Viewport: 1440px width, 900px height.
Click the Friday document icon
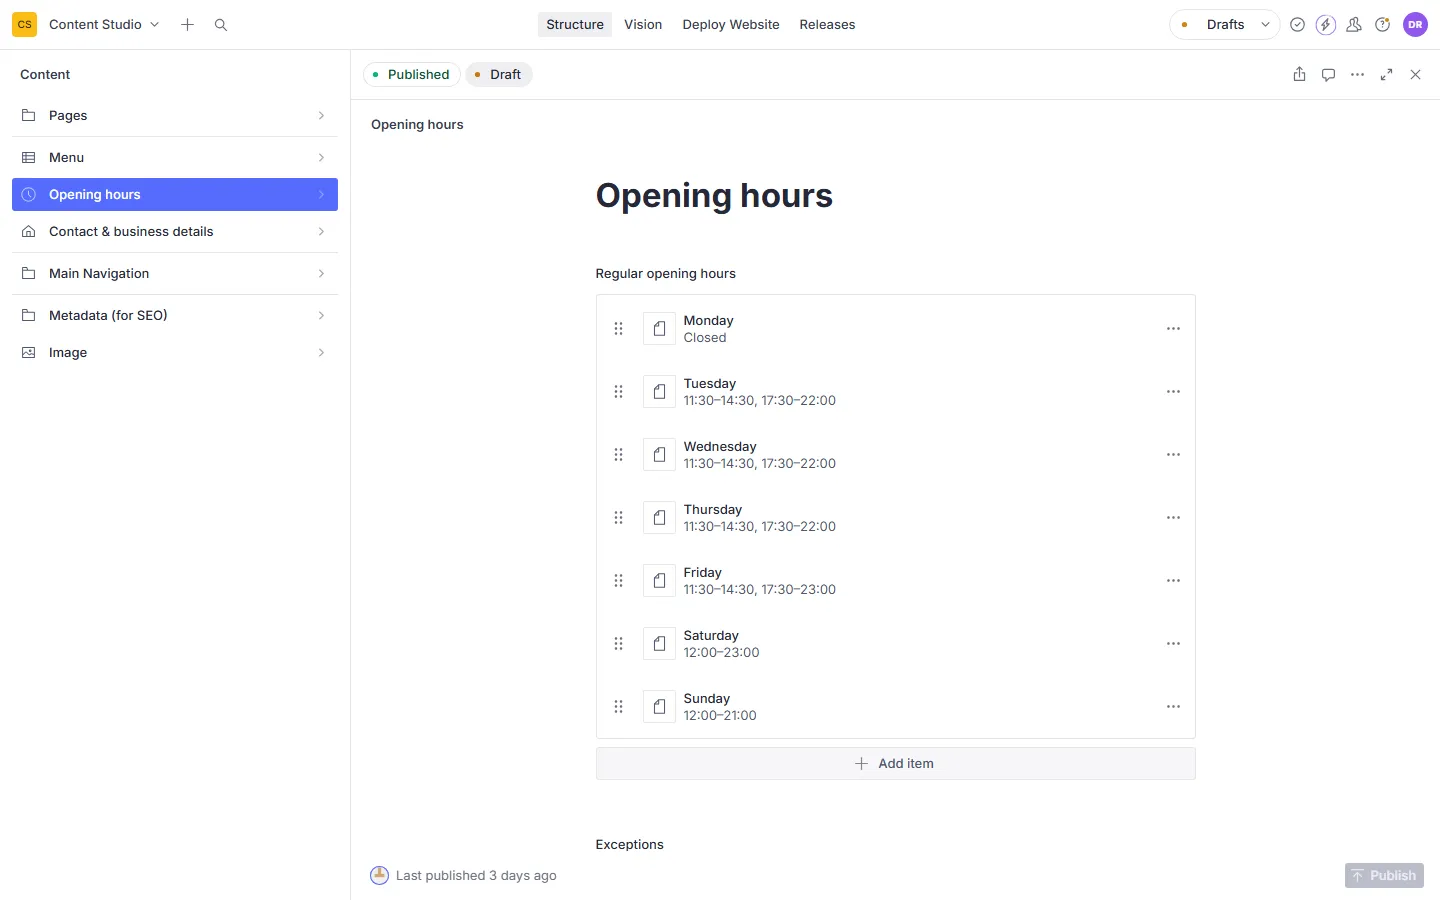(659, 581)
